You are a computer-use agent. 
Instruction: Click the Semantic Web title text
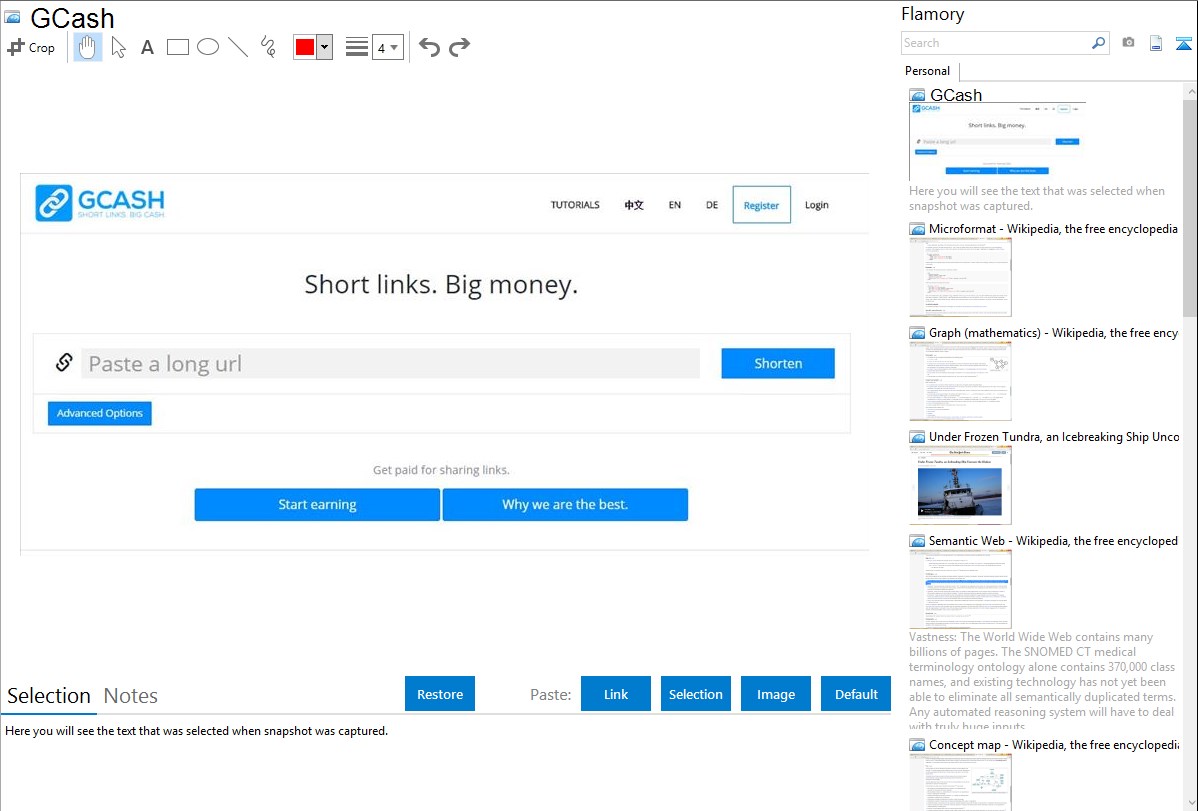[x=1054, y=540]
